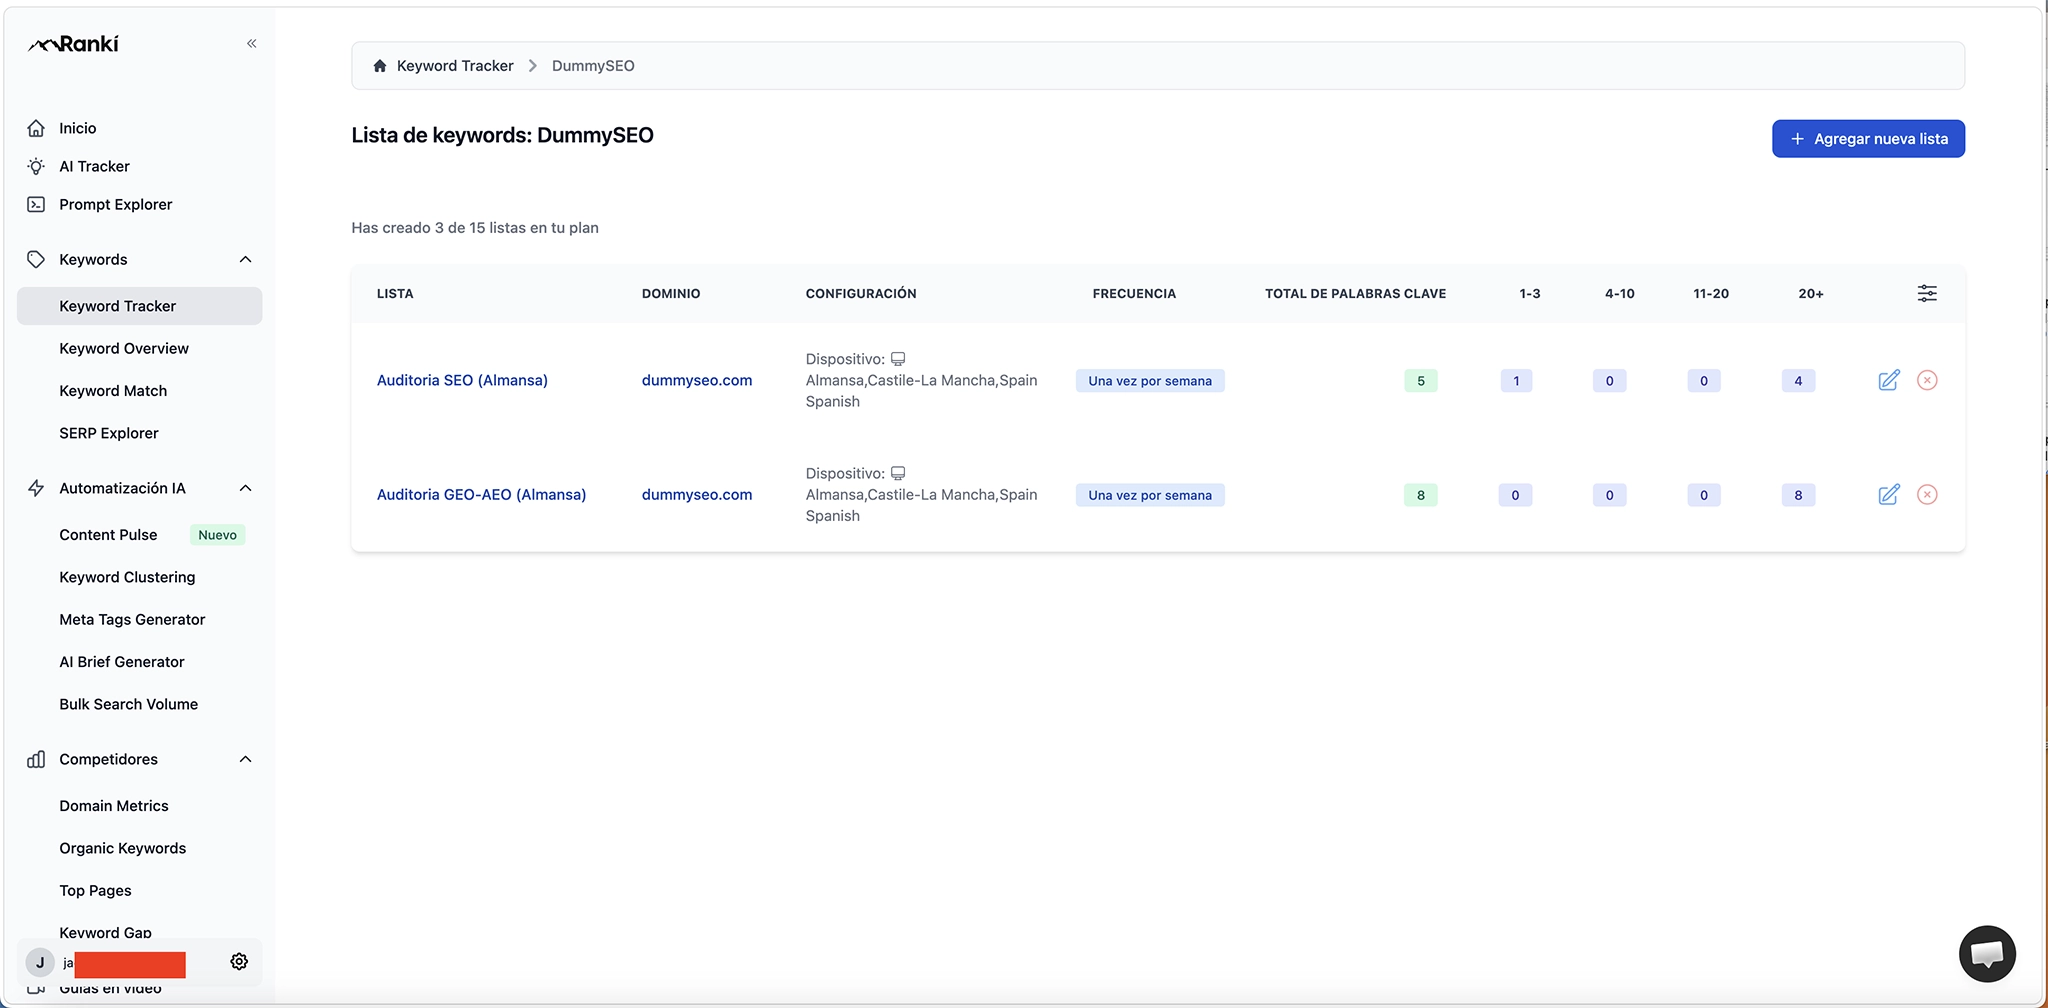
Task: Open Top Pages
Action: [x=95, y=890]
